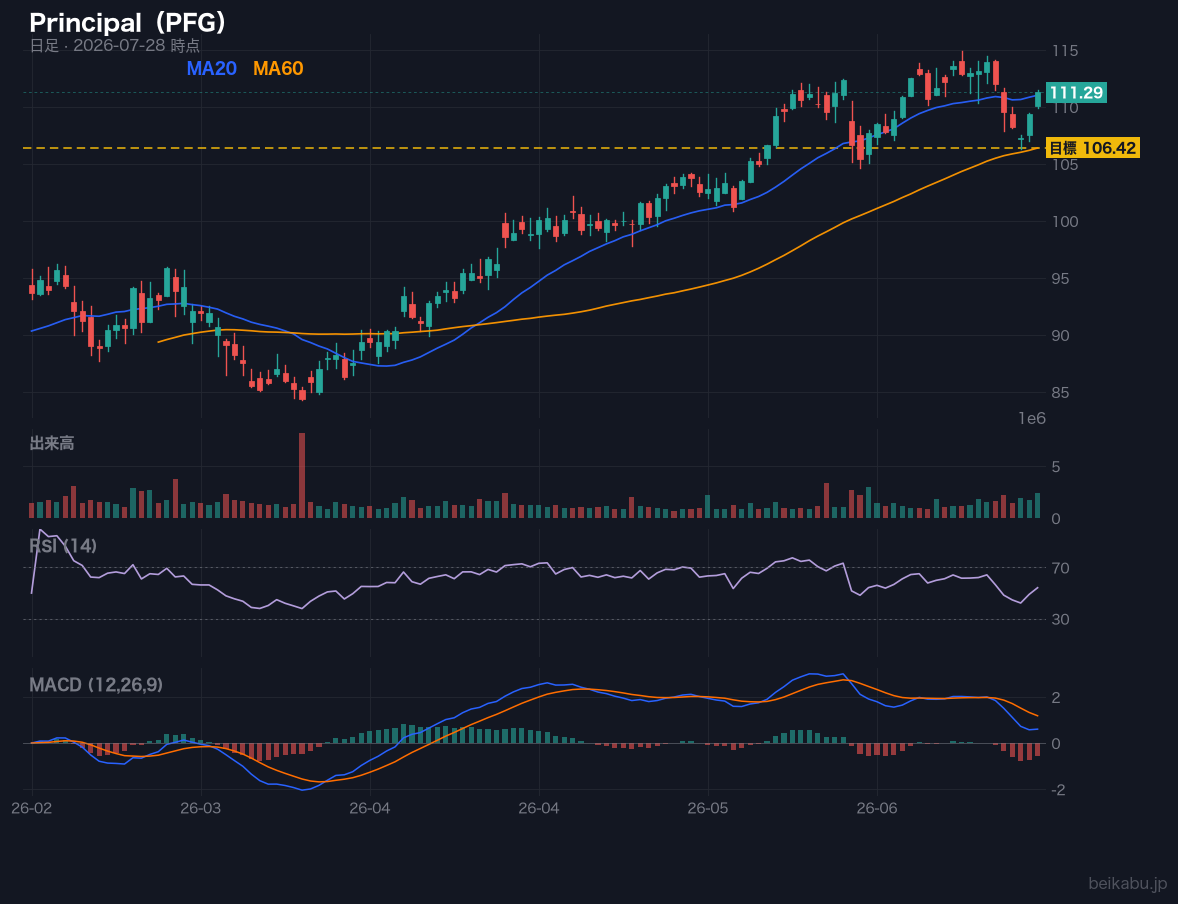
Task: Click the 100 price axis label
Action: 1065,222
